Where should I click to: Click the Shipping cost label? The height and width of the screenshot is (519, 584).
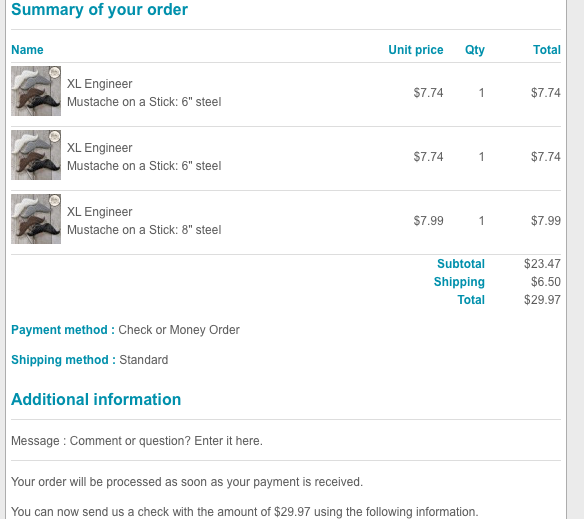click(459, 282)
